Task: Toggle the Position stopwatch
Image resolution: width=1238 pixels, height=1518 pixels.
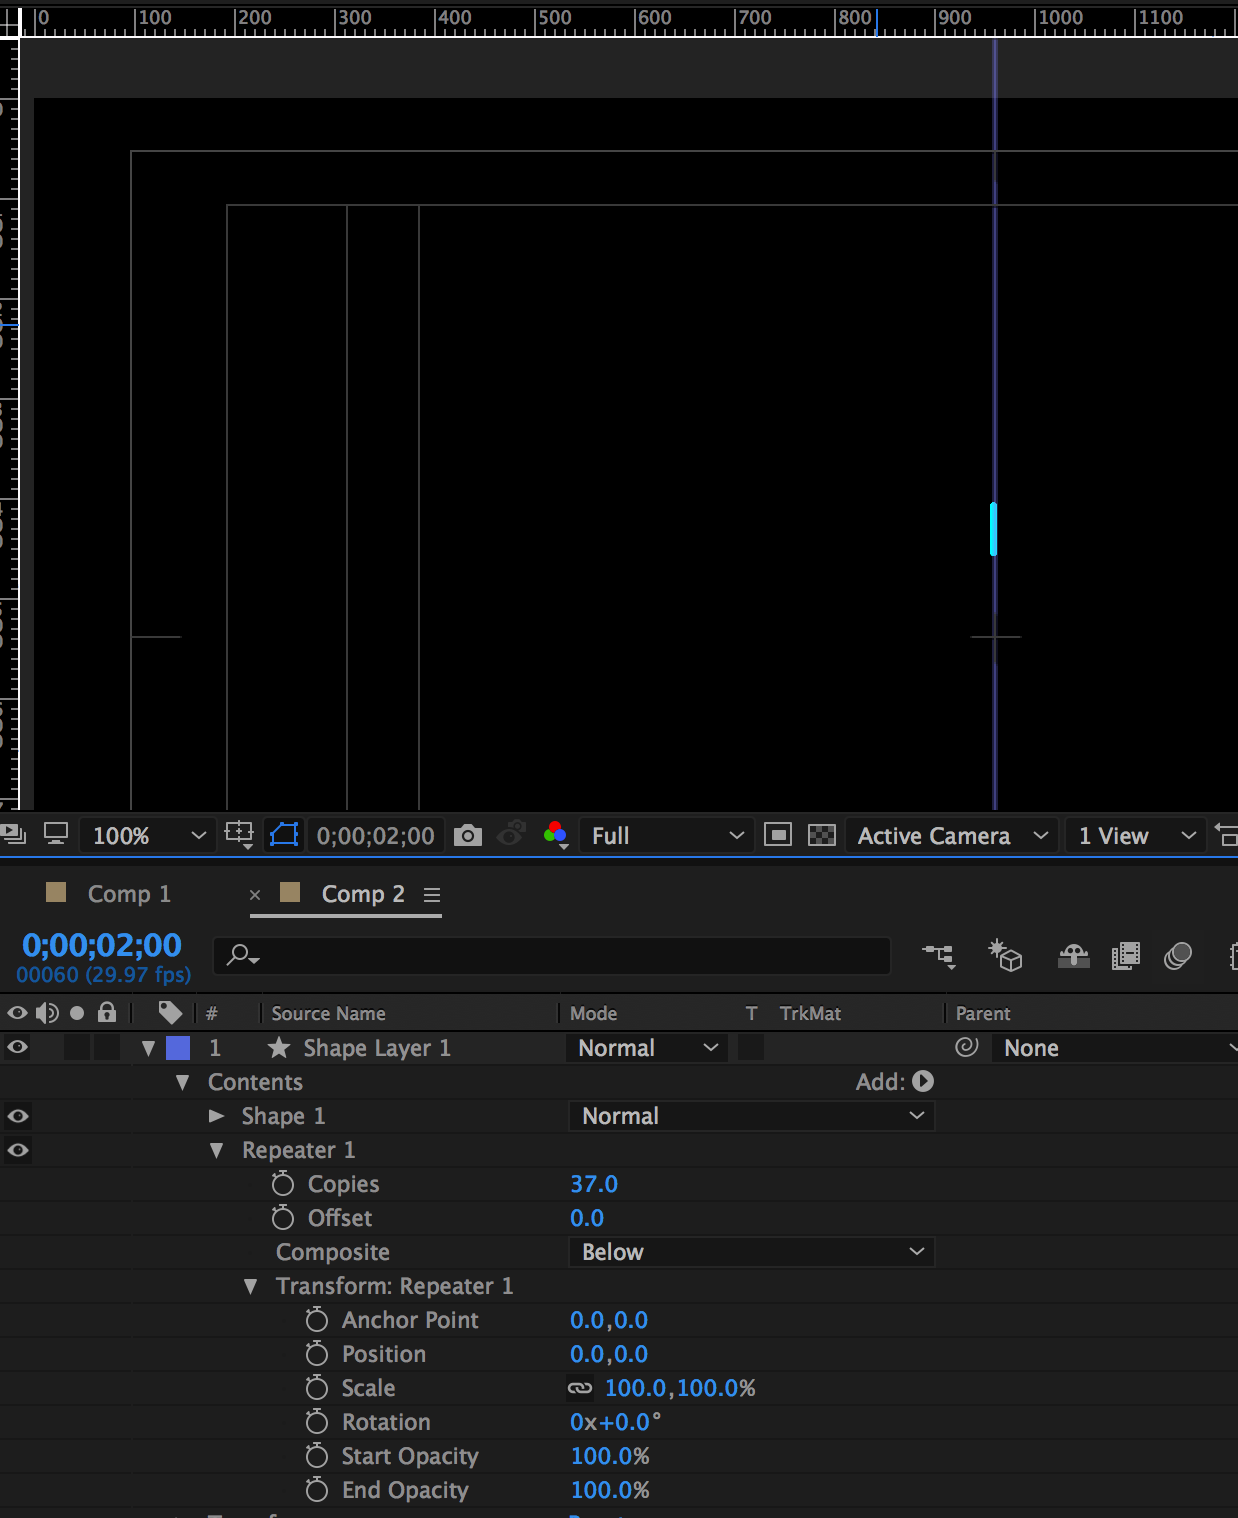Action: pyautogui.click(x=317, y=1353)
